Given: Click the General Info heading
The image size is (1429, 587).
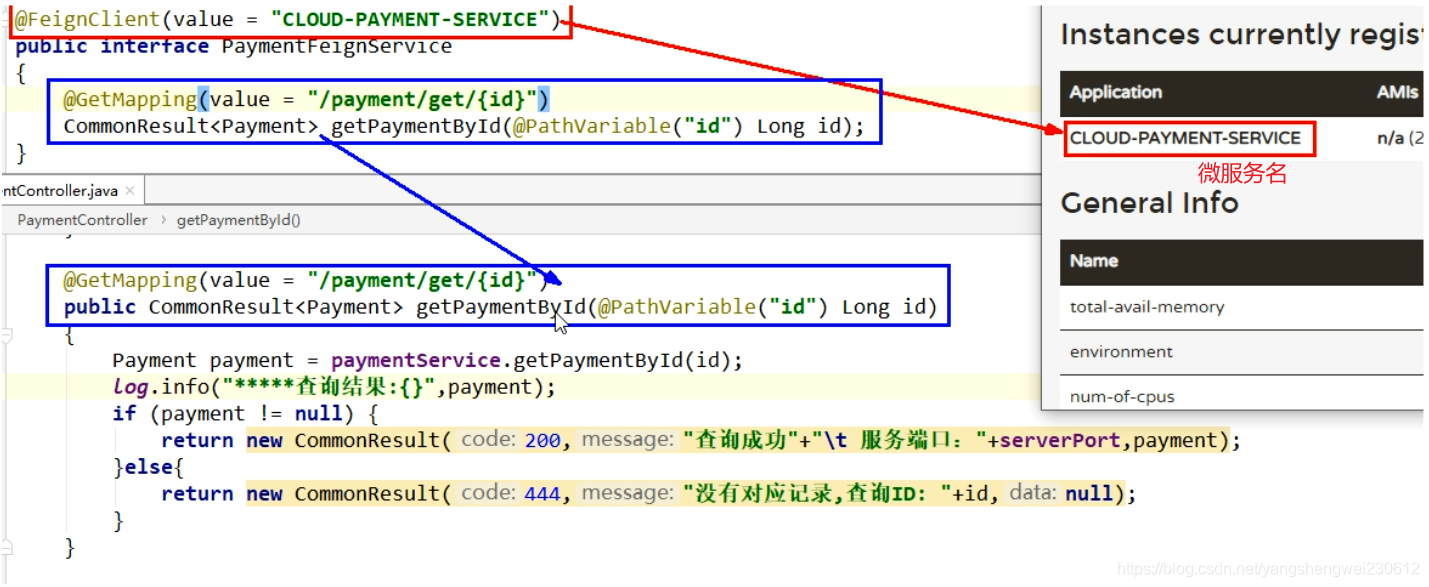Looking at the screenshot, I should [1149, 203].
